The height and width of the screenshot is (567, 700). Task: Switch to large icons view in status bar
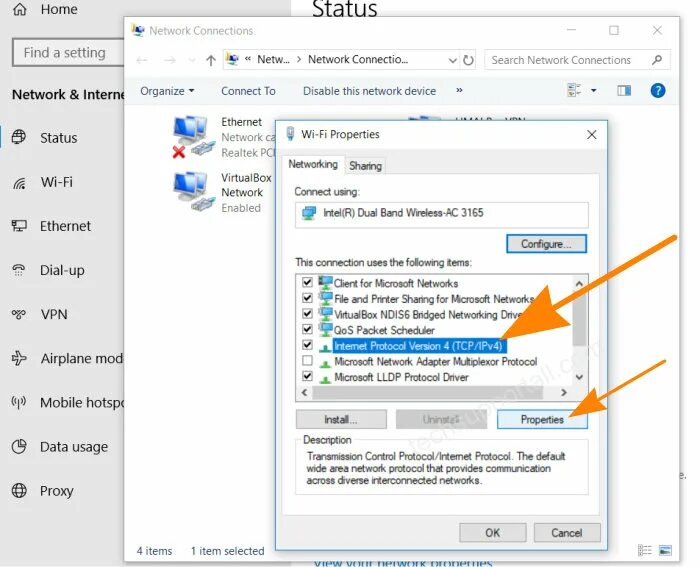pos(665,550)
